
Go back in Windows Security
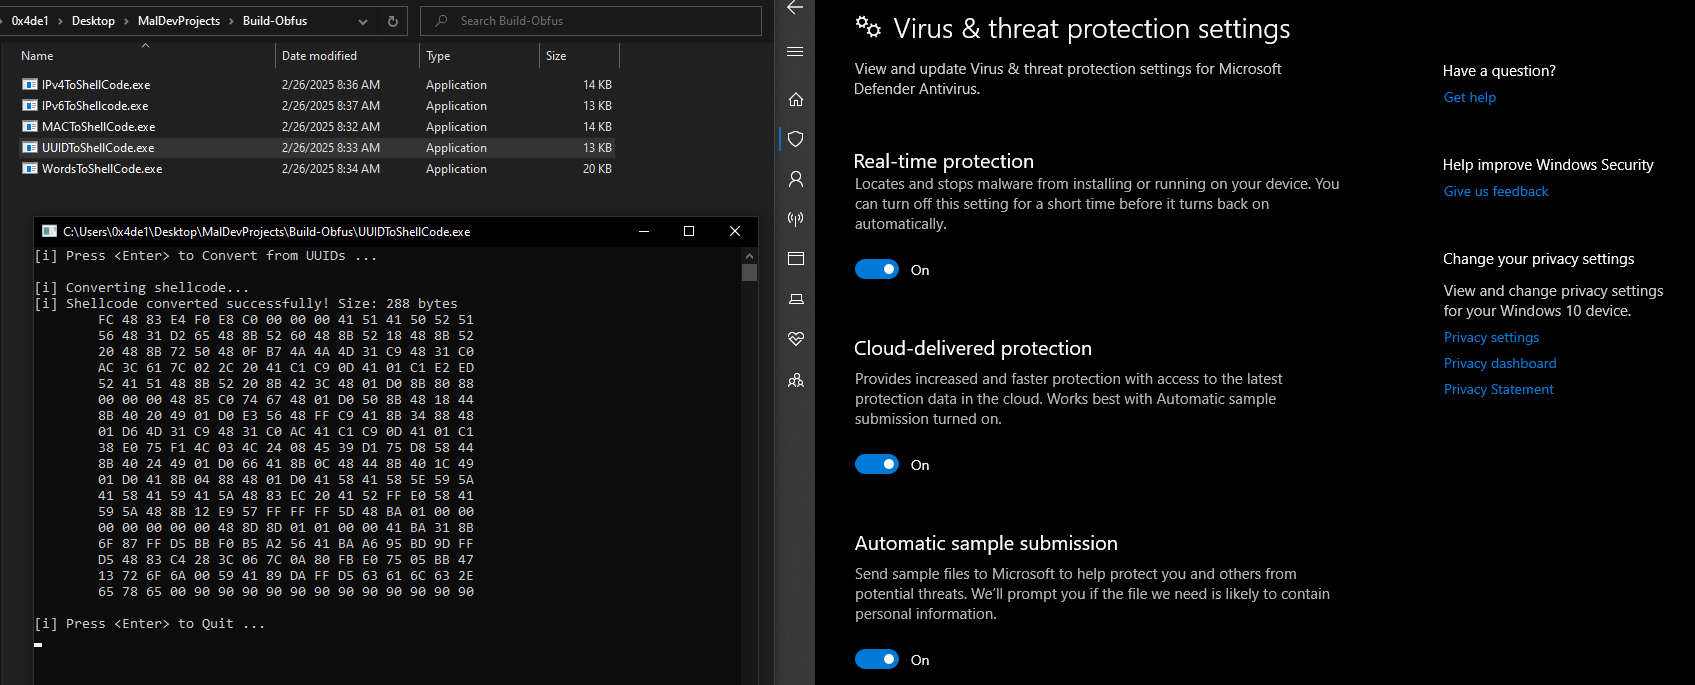[795, 8]
